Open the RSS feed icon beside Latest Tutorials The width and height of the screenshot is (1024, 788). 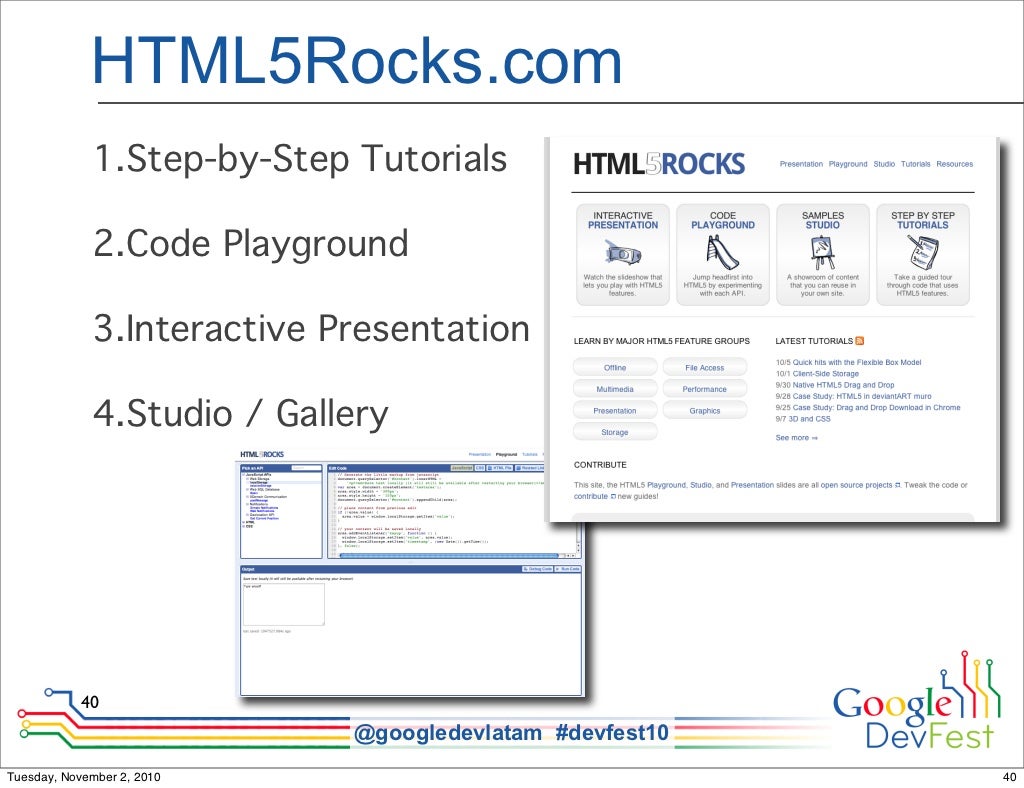tap(859, 341)
